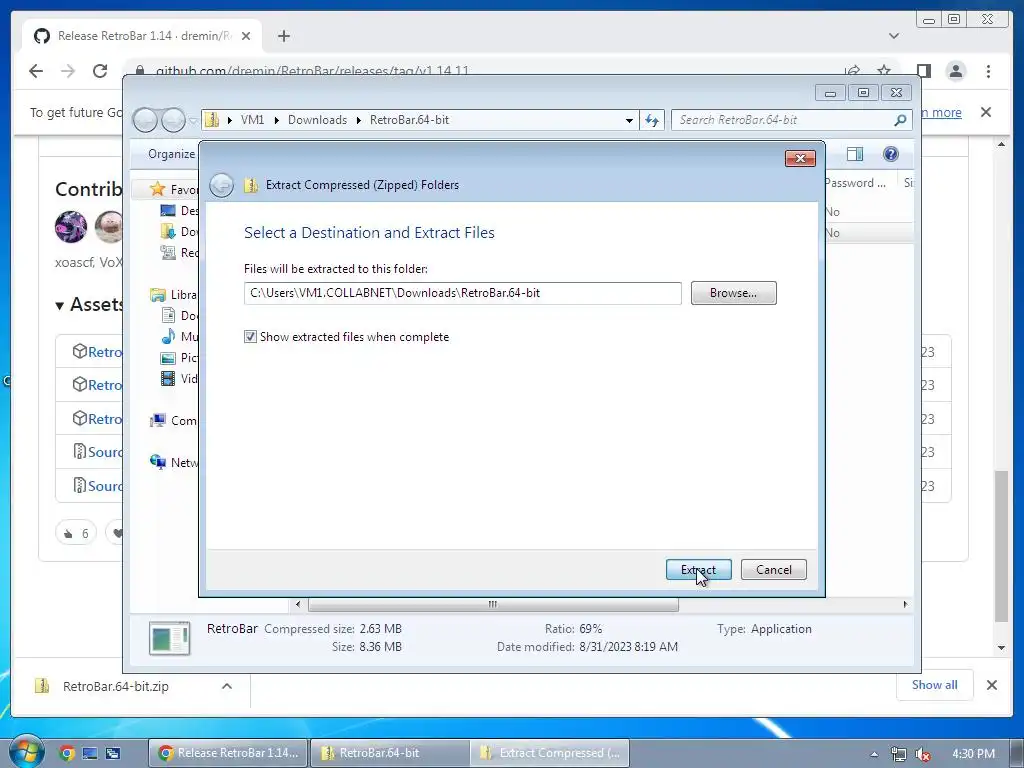Screen dimensions: 1024x768
Task: Select the Downloads folder icon in navigation pane
Action: [168, 231]
